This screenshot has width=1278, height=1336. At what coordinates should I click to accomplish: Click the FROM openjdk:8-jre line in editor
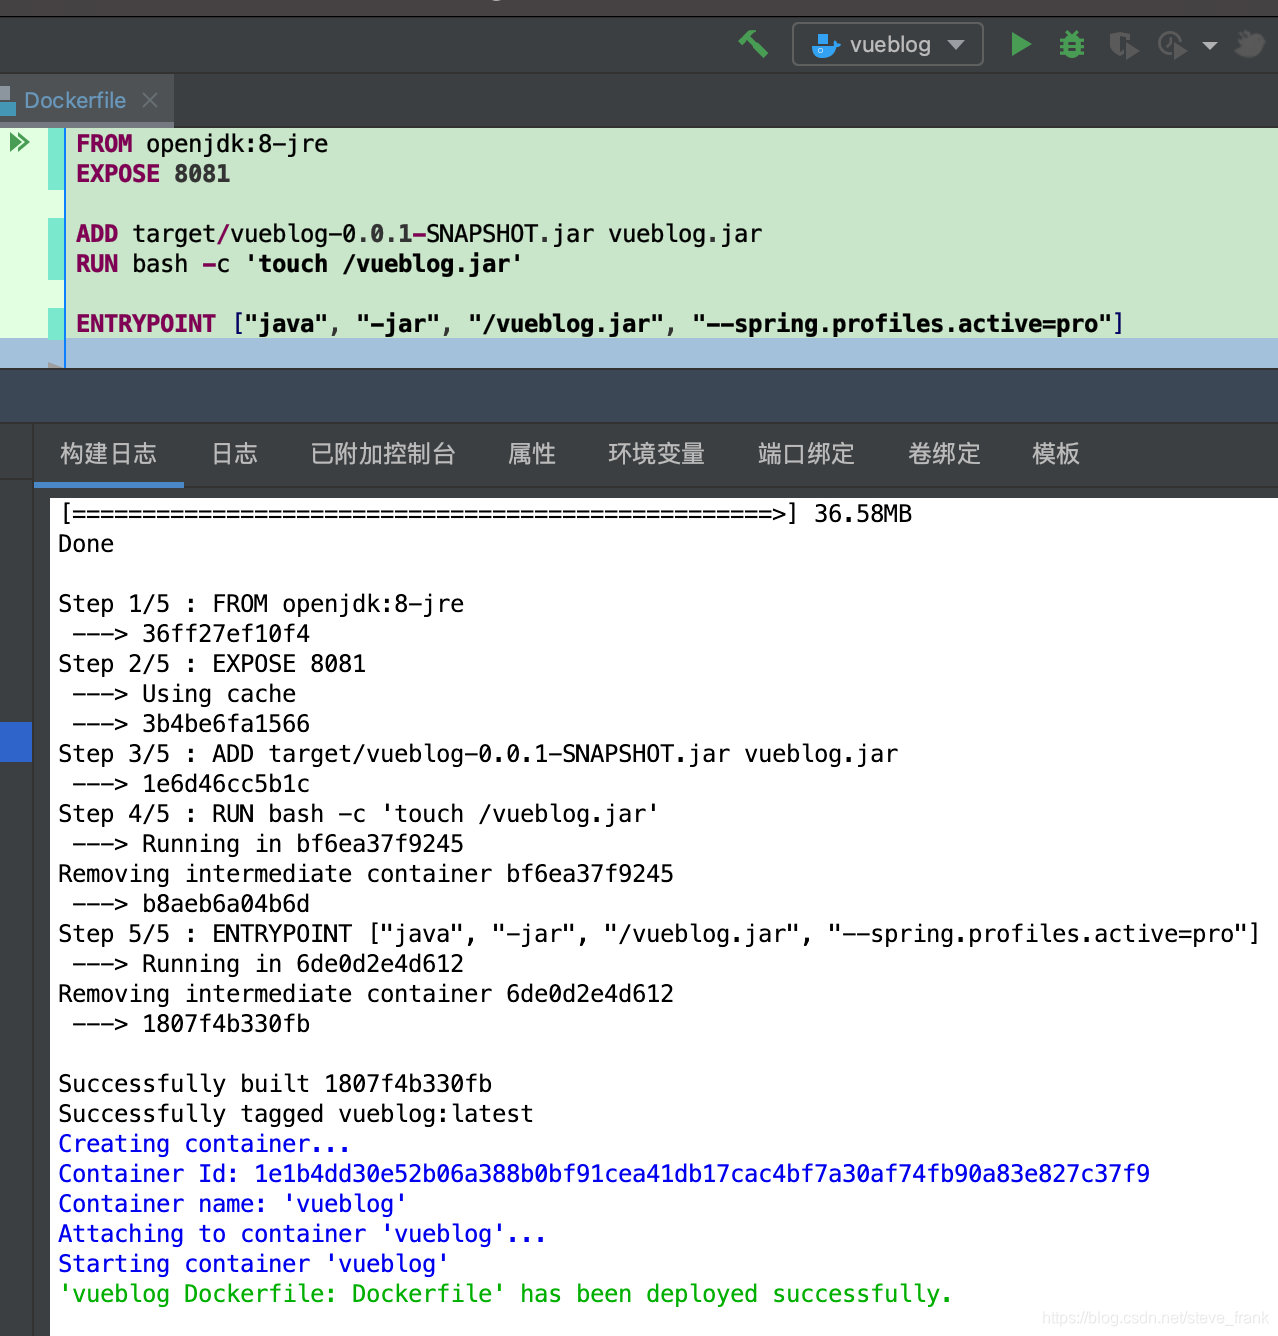[x=202, y=143]
